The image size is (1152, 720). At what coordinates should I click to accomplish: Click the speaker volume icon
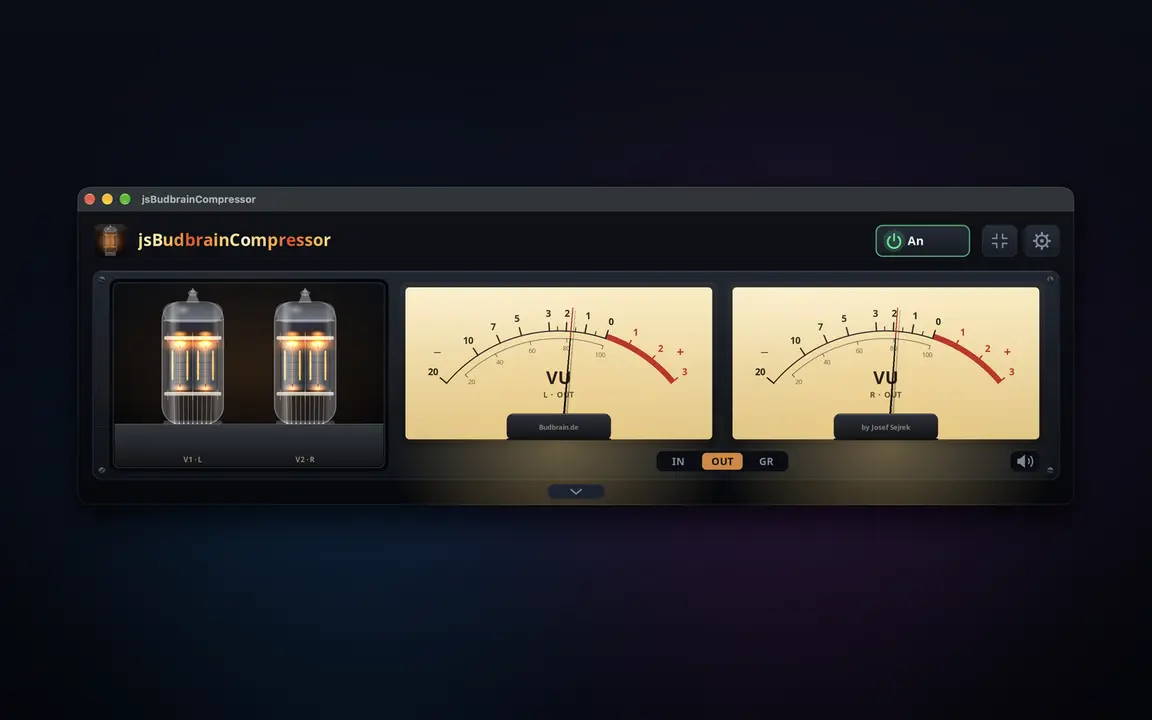(1025, 461)
